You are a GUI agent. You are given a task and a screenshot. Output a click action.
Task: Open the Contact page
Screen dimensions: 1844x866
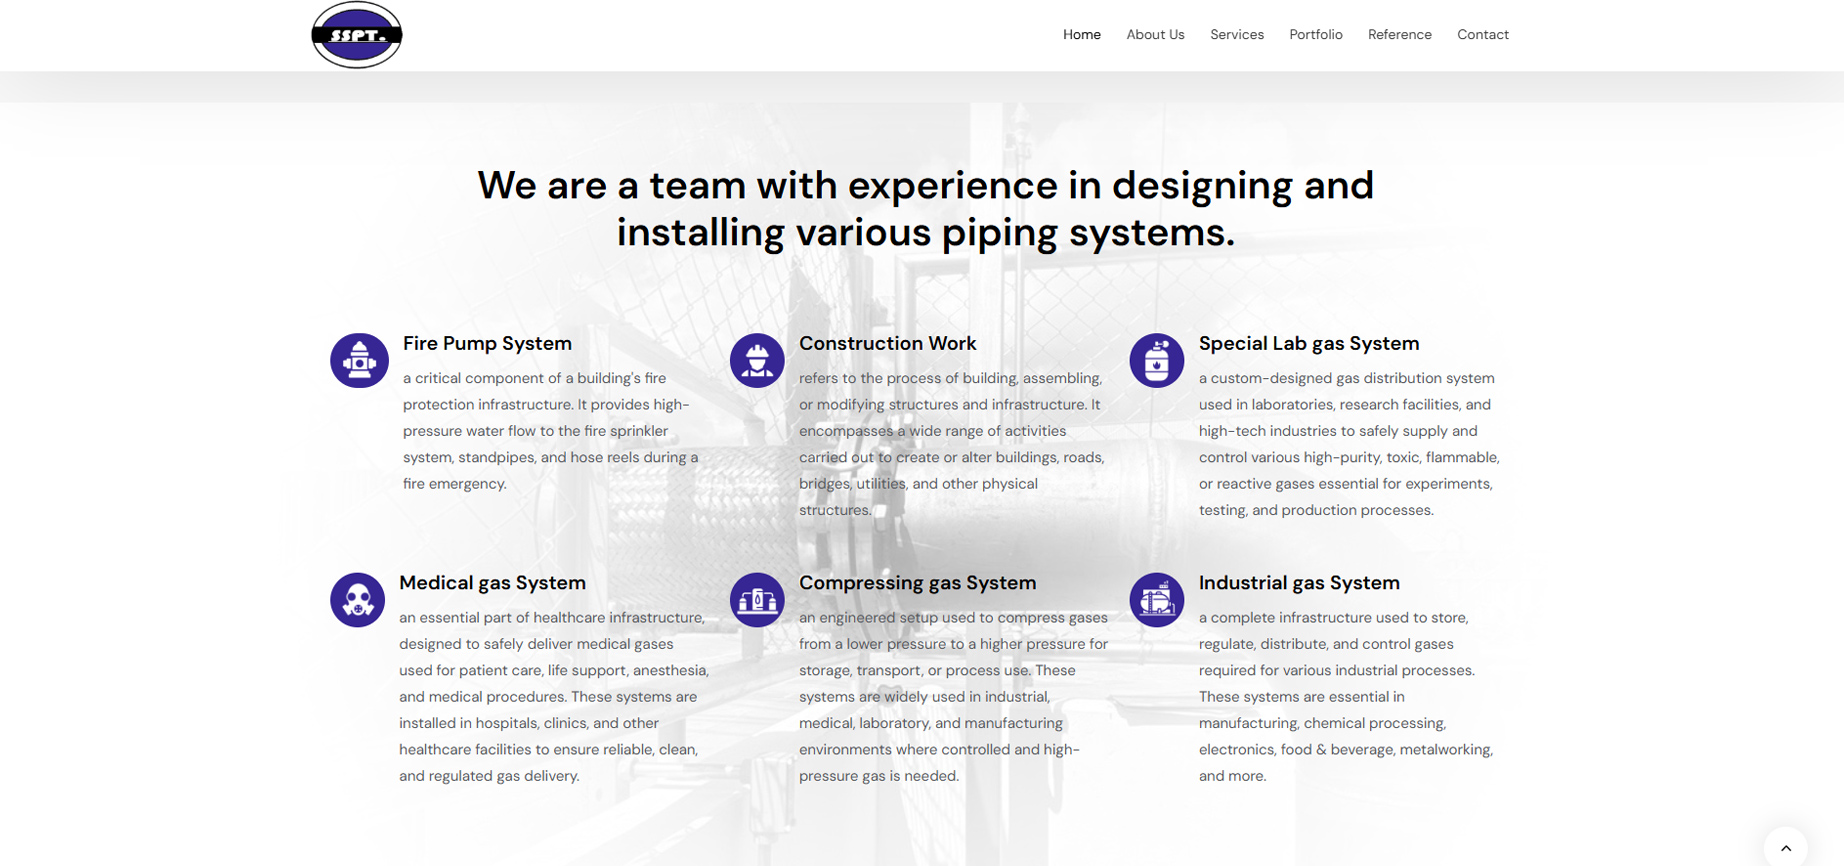1482,35
